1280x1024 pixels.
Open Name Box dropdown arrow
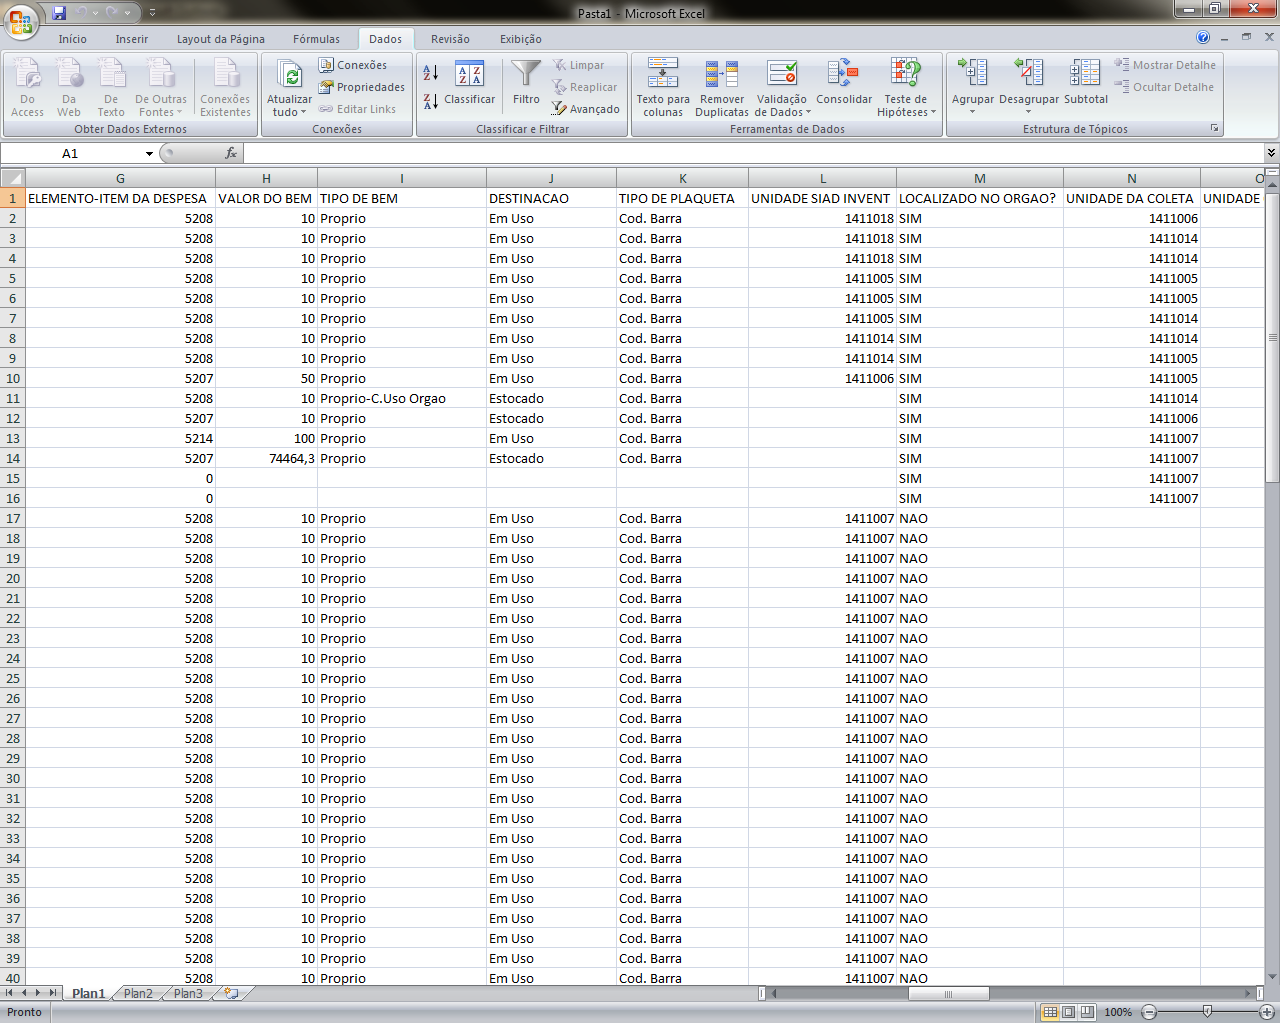[x=149, y=154]
